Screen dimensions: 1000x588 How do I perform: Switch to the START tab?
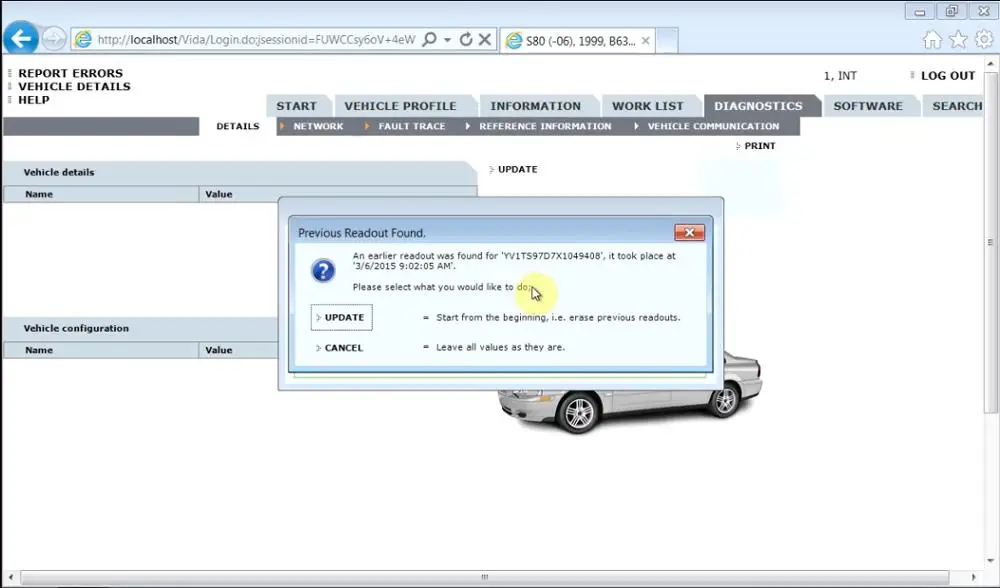pyautogui.click(x=296, y=106)
